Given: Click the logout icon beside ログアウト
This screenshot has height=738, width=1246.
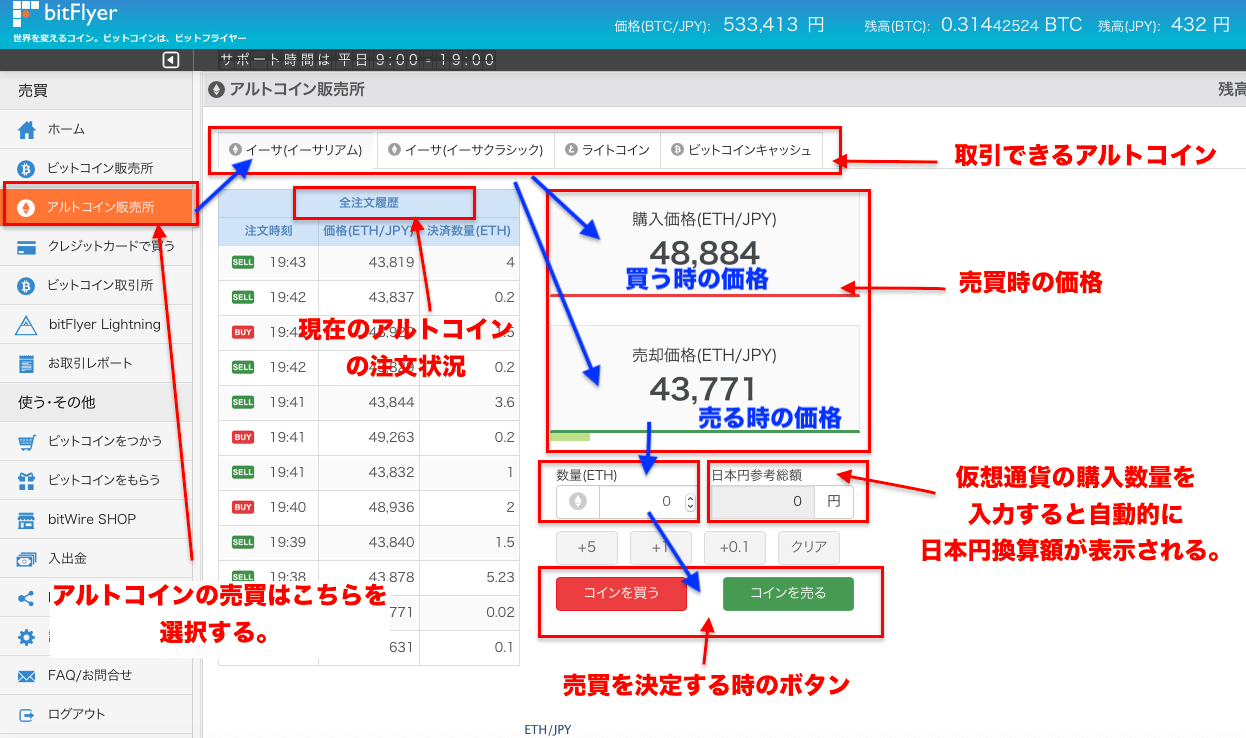Looking at the screenshot, I should (28, 715).
